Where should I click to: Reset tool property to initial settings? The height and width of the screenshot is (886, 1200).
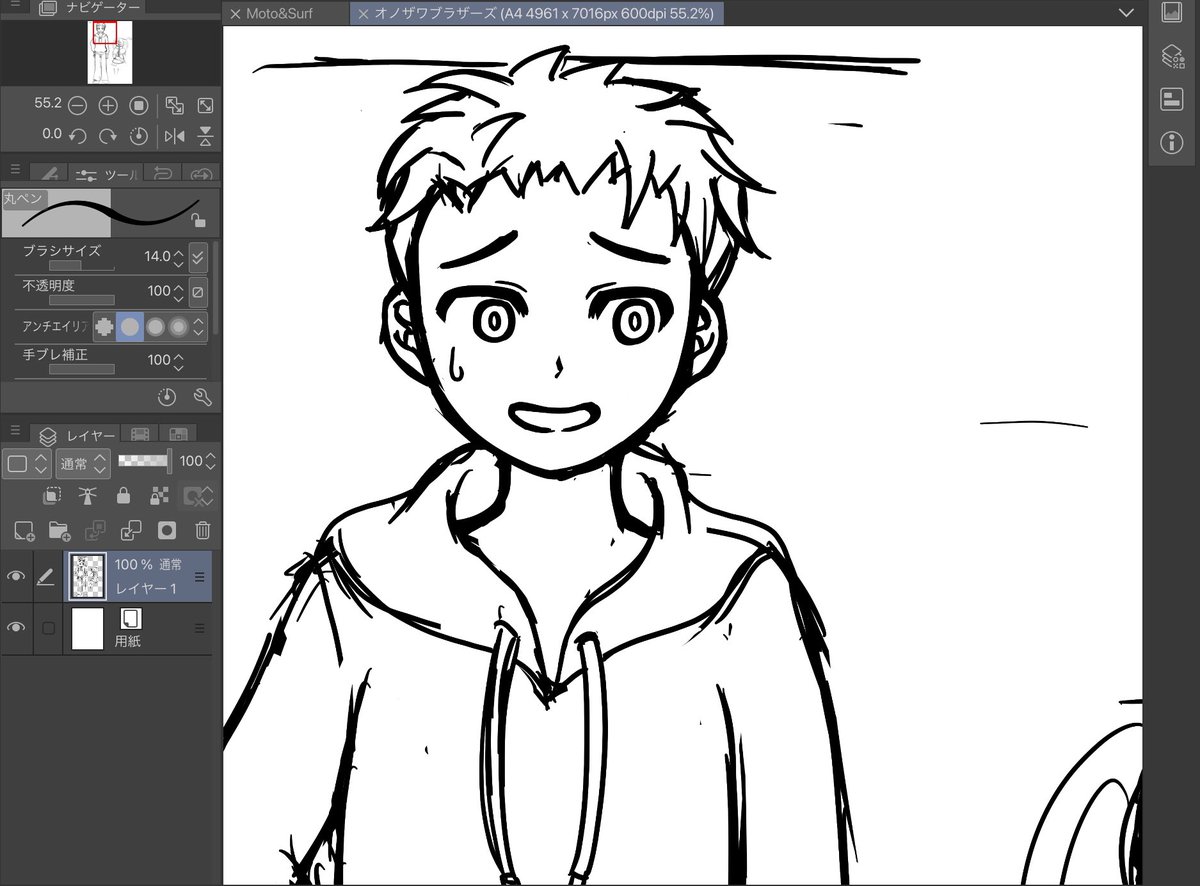pos(167,397)
